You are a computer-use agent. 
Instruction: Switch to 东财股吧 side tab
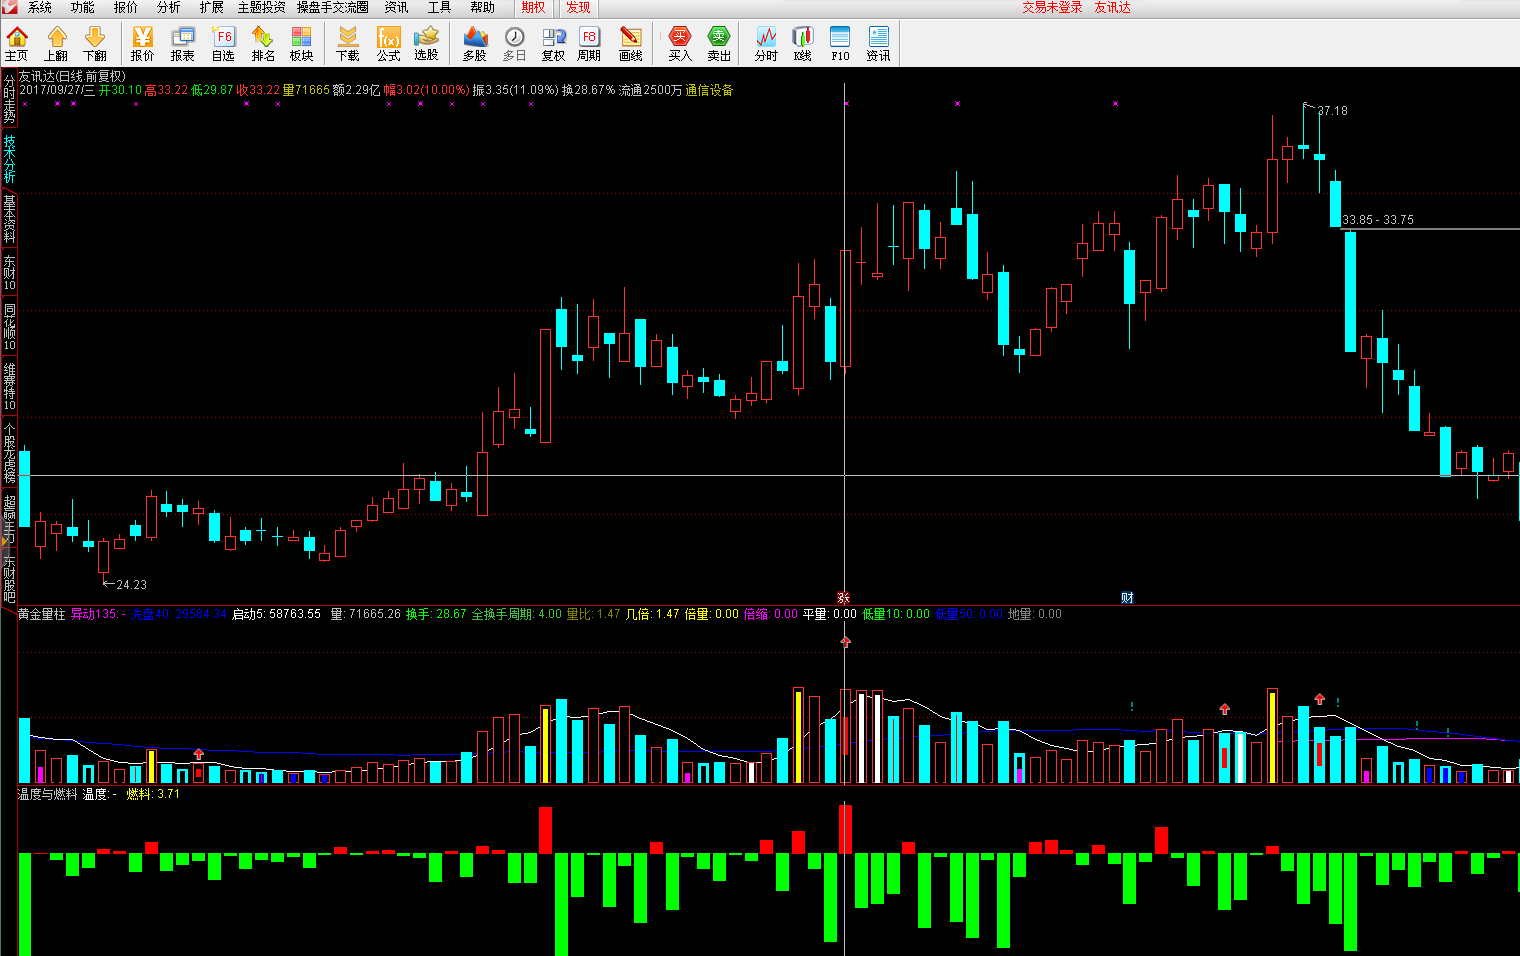coord(9,578)
